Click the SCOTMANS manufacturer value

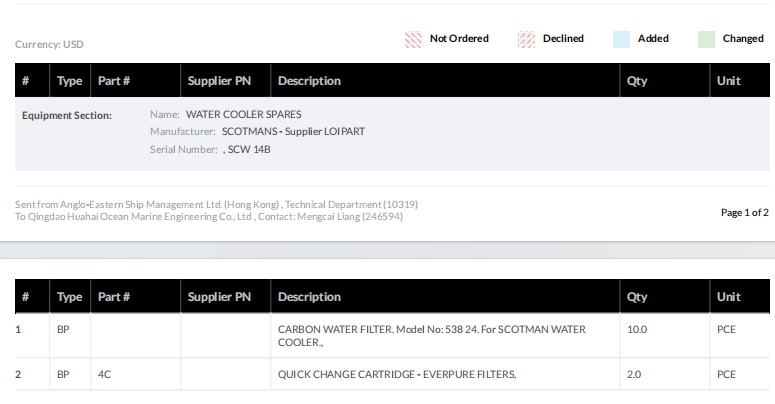click(x=293, y=131)
